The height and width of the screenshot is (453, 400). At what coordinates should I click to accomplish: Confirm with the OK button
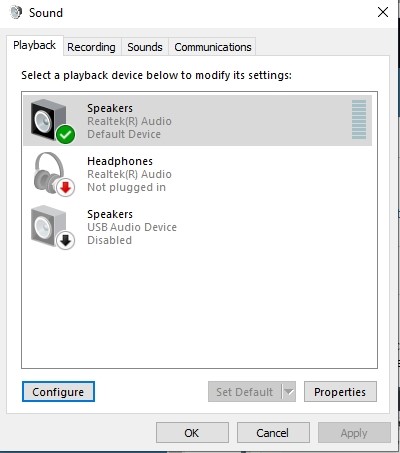point(192,433)
